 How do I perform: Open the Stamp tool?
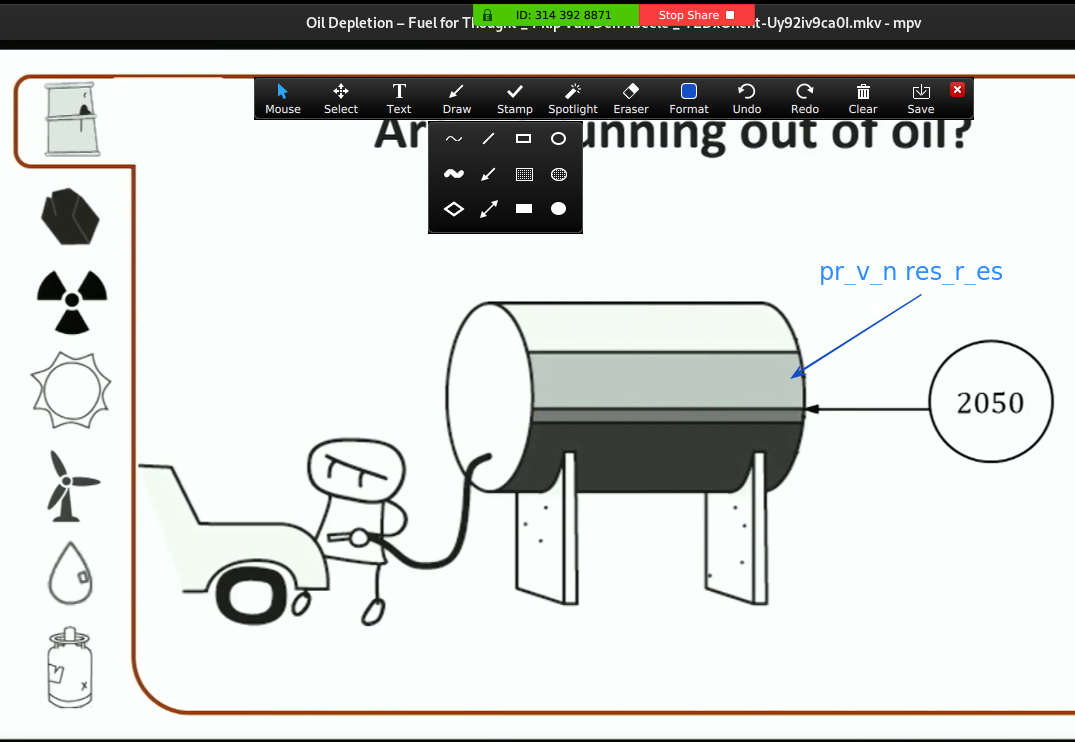click(515, 98)
